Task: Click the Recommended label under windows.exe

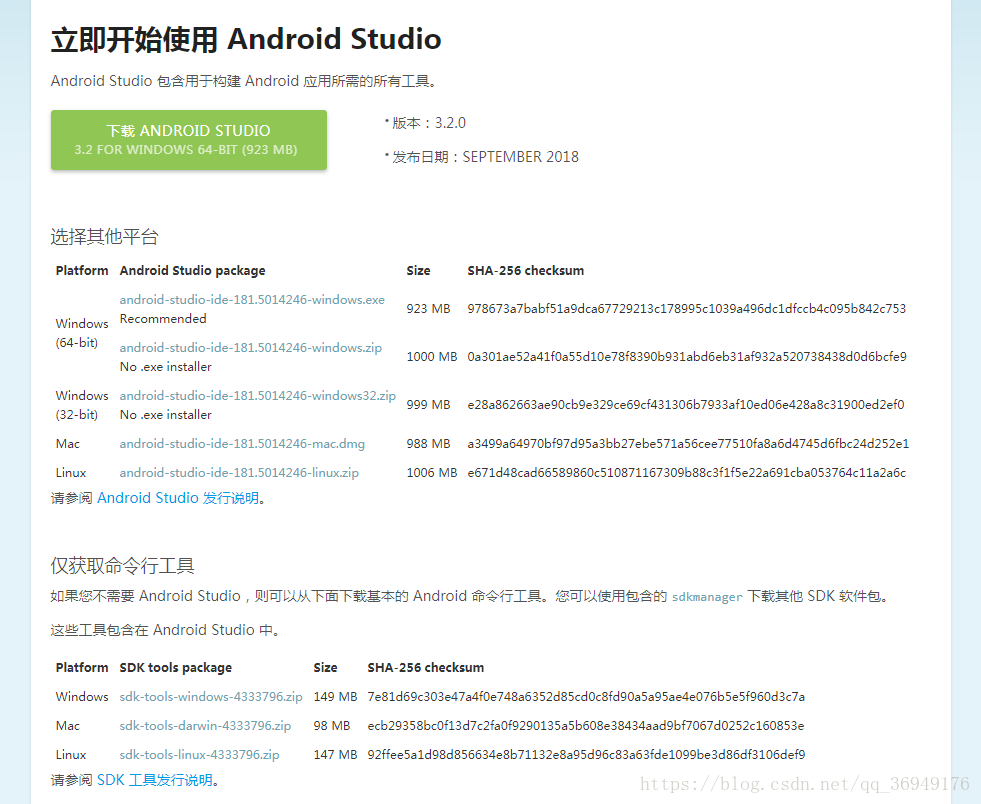Action: pos(163,319)
